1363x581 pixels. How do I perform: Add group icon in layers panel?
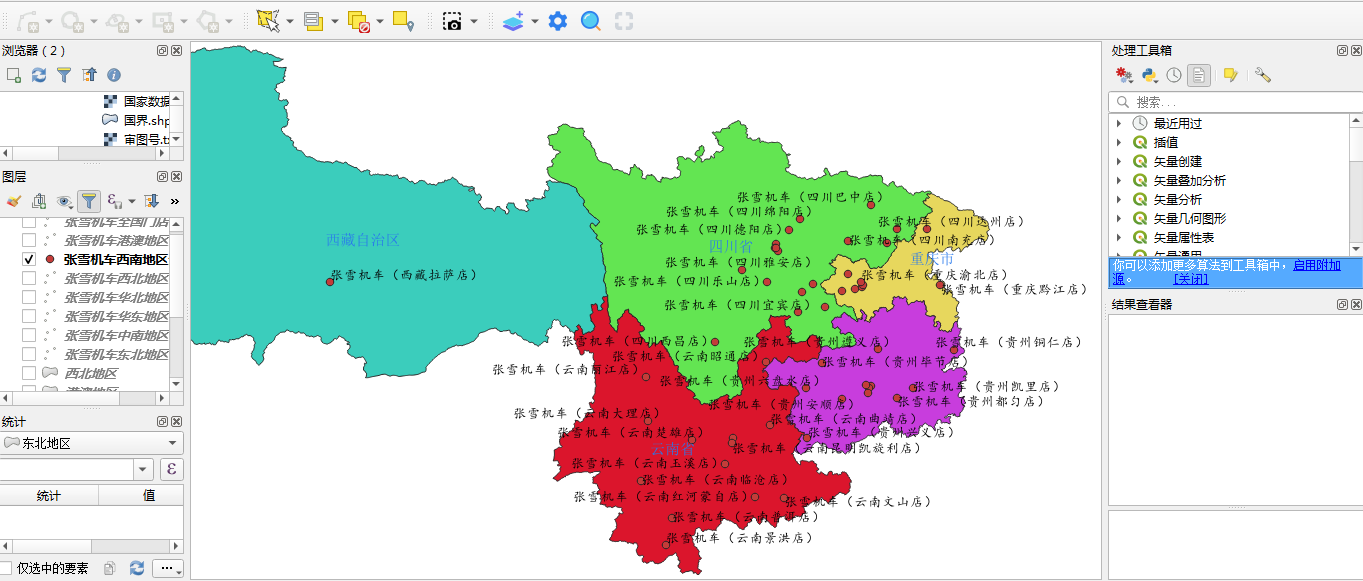39,201
